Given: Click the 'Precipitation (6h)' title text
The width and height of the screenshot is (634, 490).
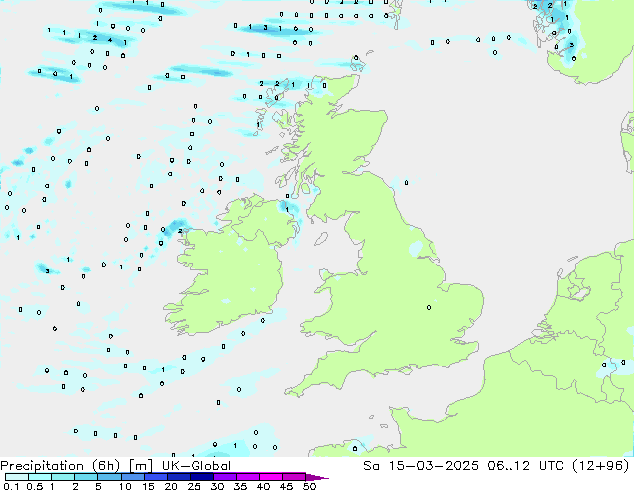Looking at the screenshot, I should coord(60,466).
